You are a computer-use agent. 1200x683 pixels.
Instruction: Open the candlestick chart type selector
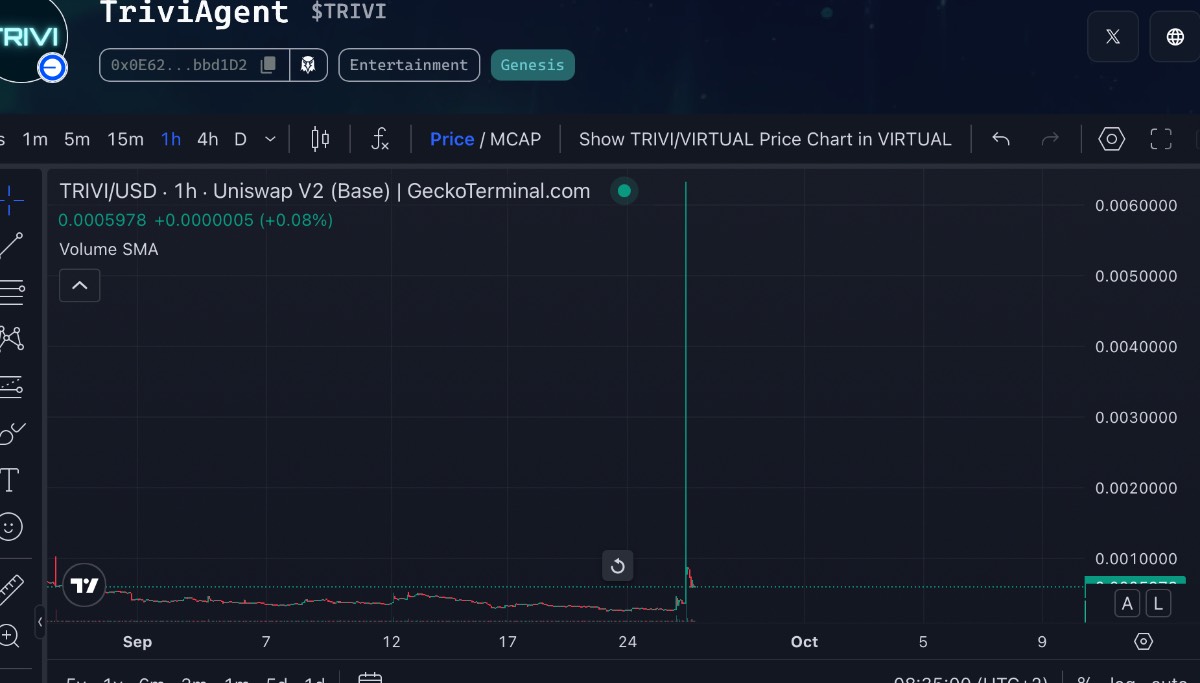(320, 139)
